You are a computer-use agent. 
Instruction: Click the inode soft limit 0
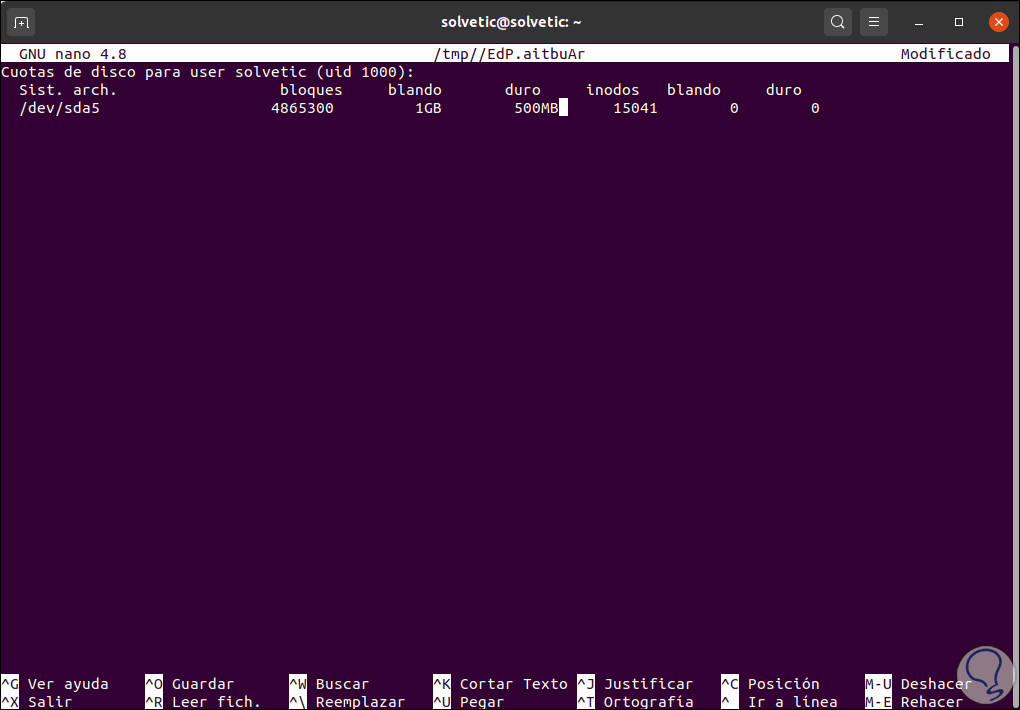(734, 108)
